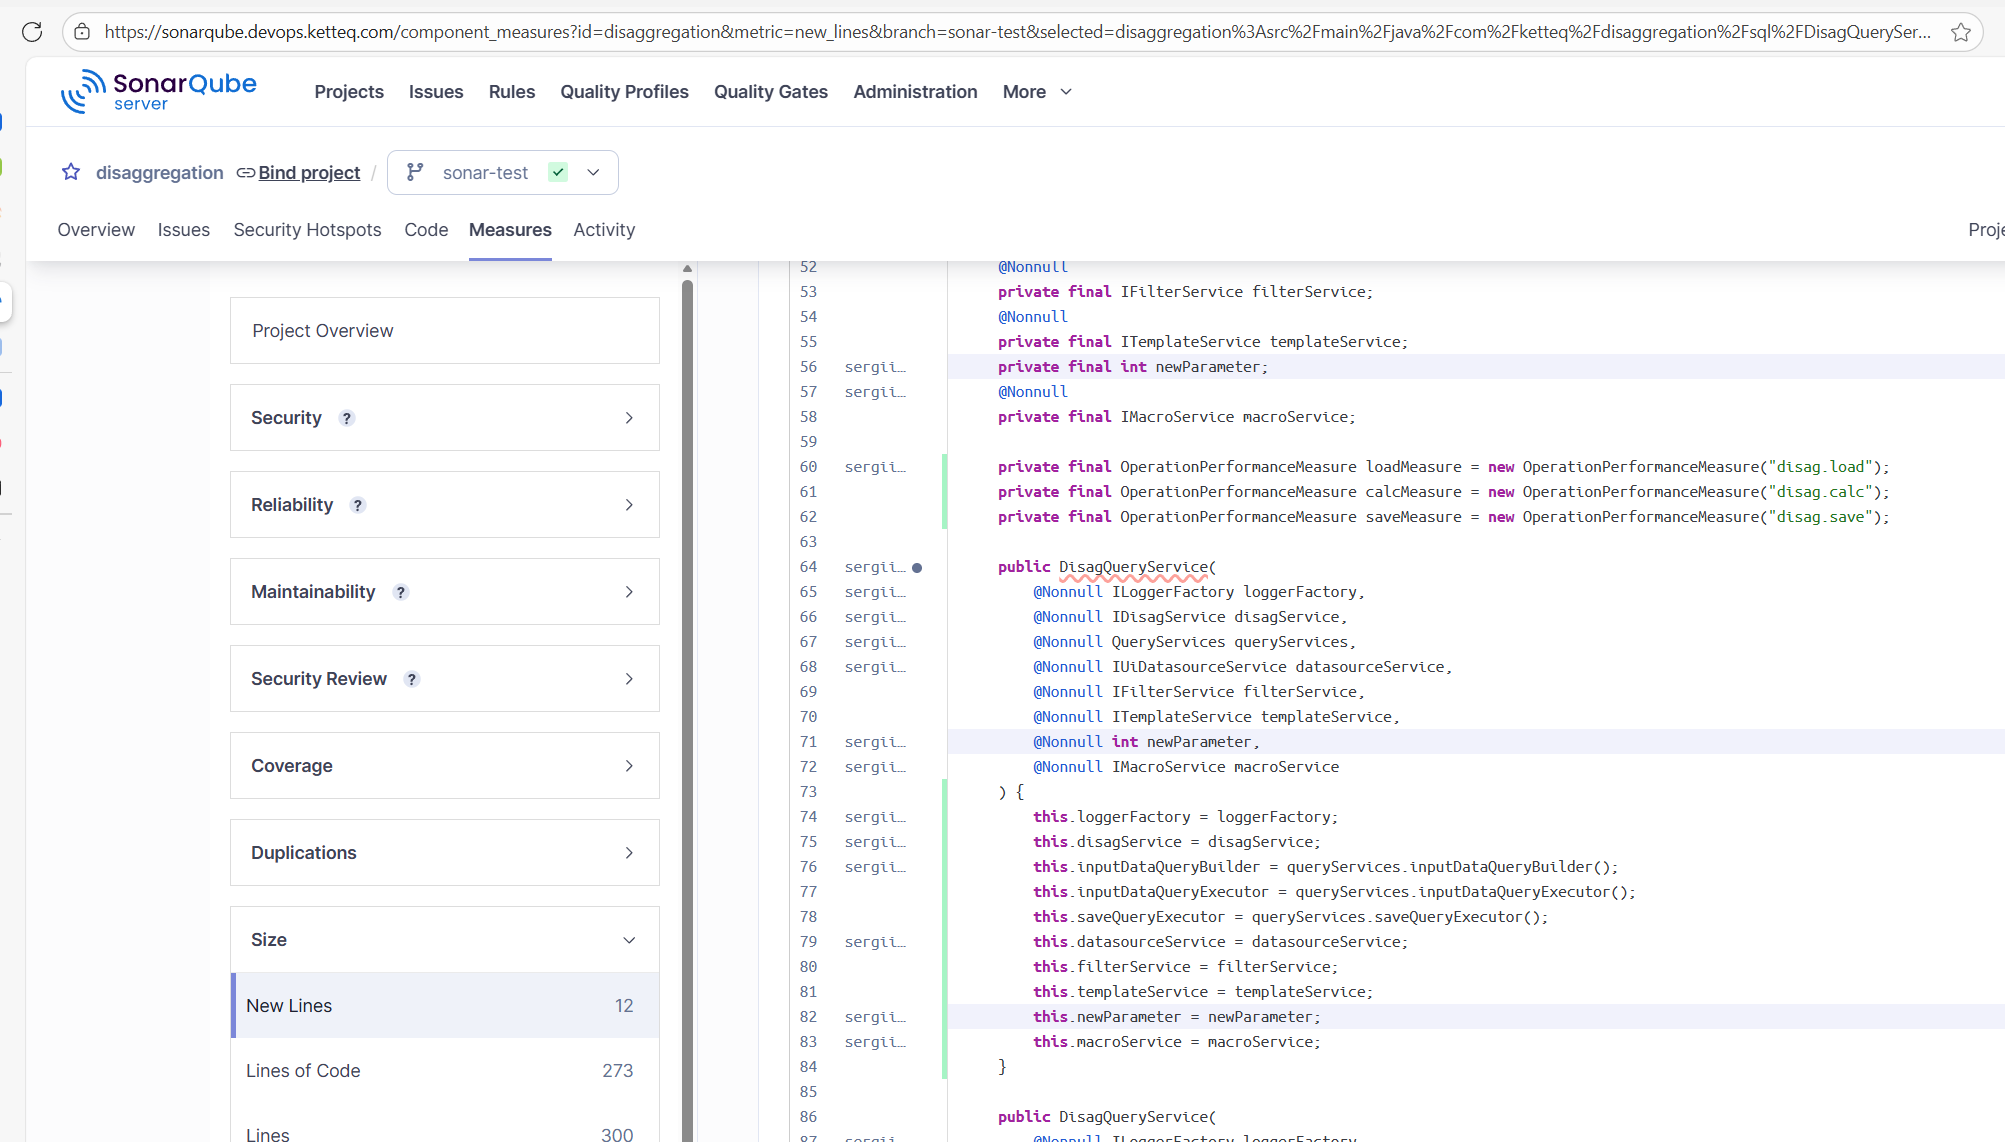Image resolution: width=2005 pixels, height=1142 pixels.
Task: Click the Reliability help question mark icon
Action: (358, 505)
